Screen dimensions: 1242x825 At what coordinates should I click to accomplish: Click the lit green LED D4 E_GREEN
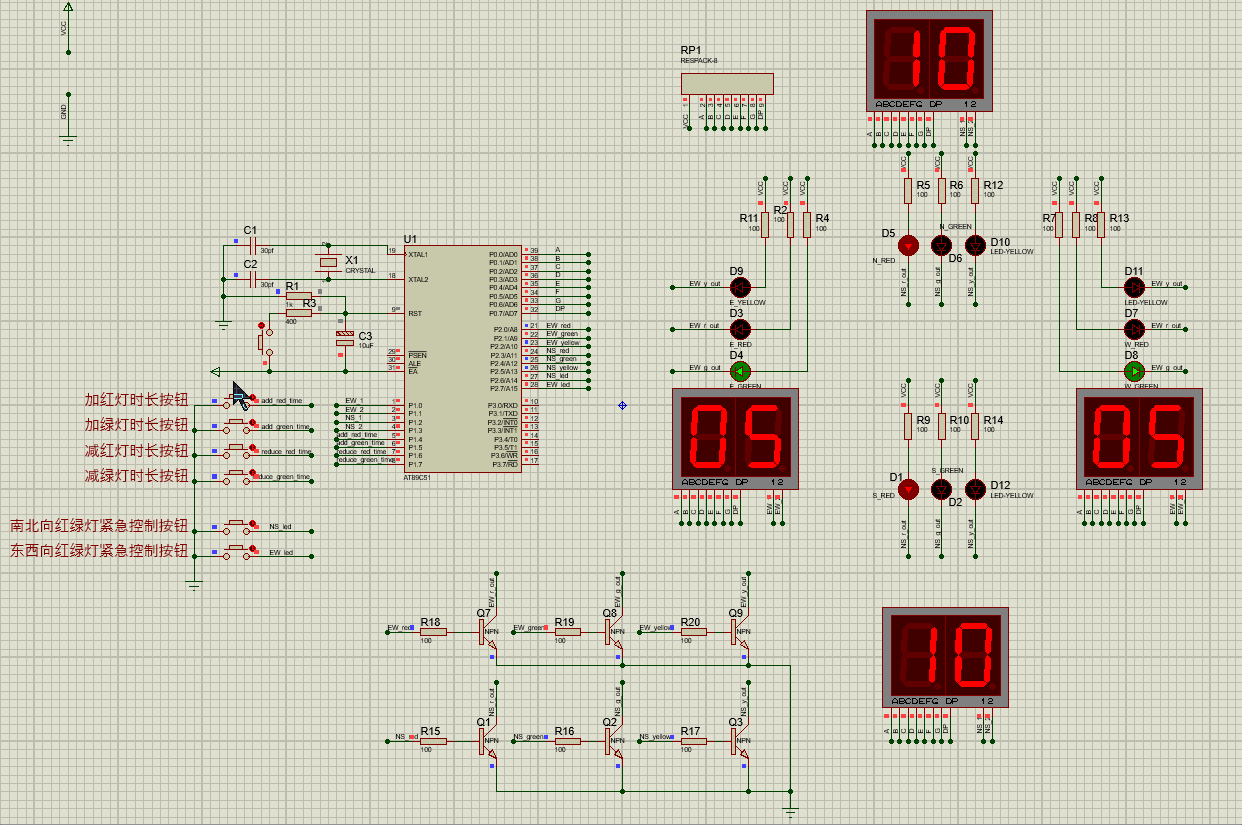point(739,371)
